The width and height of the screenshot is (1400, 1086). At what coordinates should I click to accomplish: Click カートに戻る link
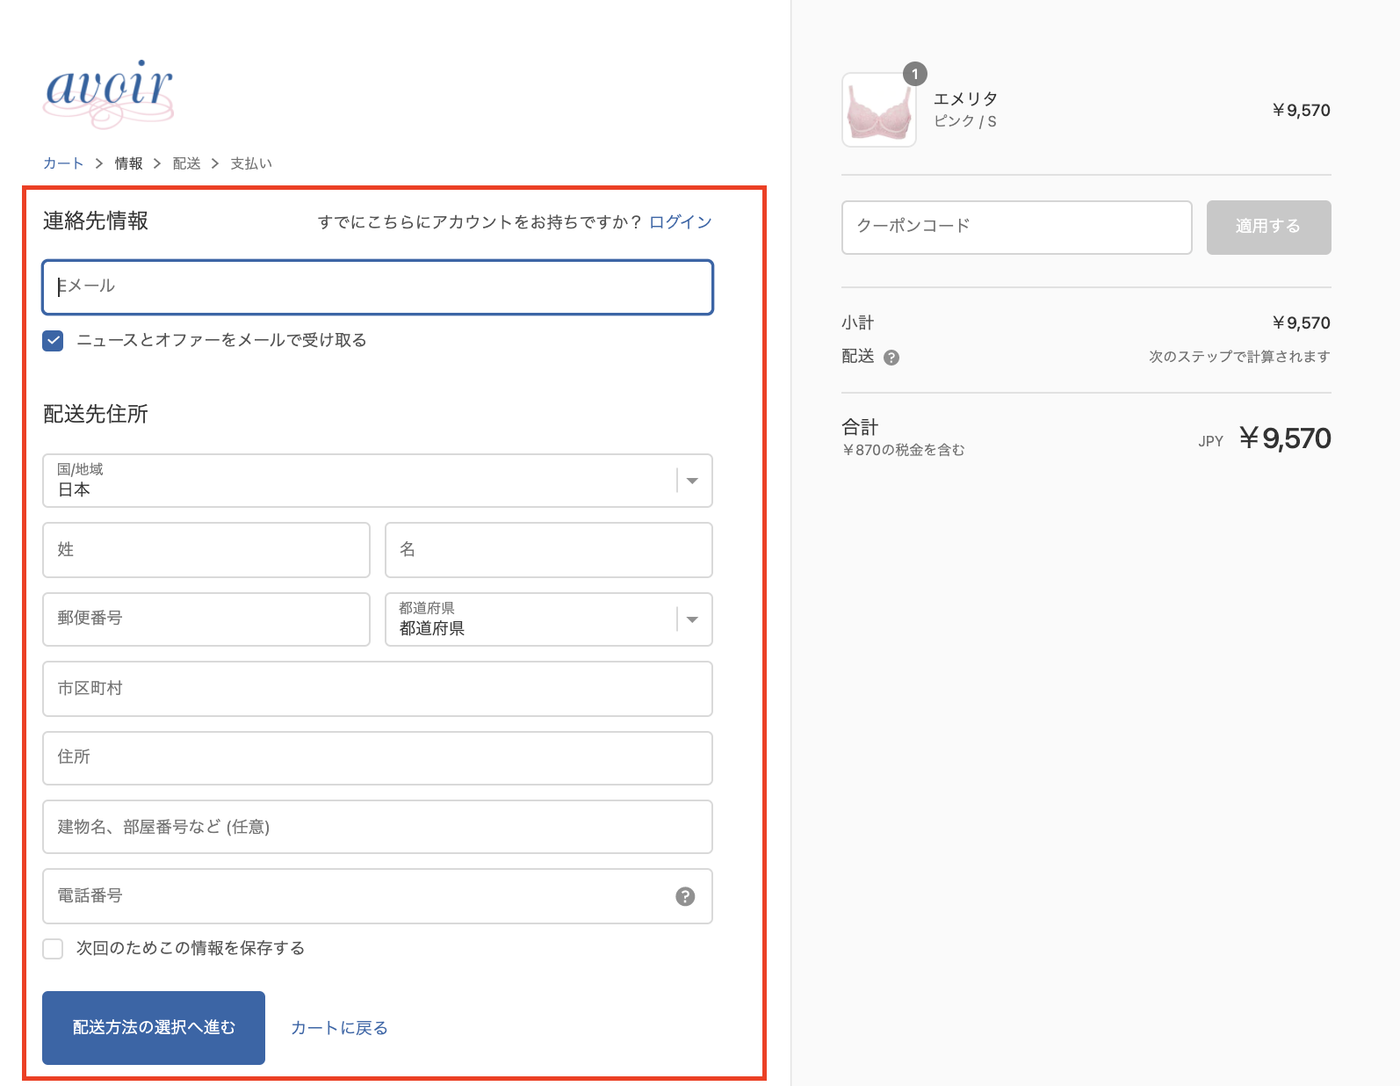(x=339, y=1027)
